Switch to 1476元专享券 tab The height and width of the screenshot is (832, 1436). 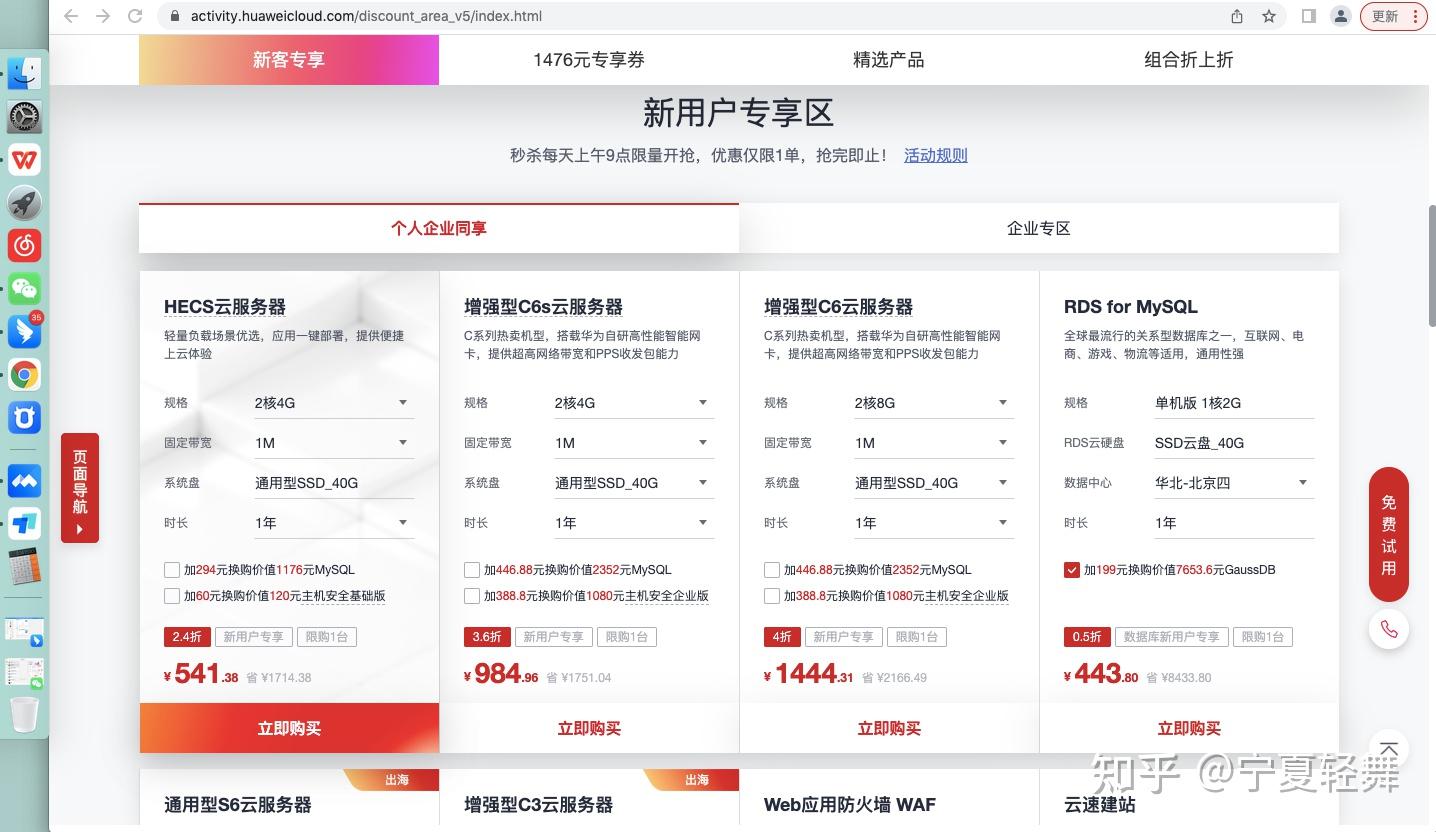tap(589, 60)
